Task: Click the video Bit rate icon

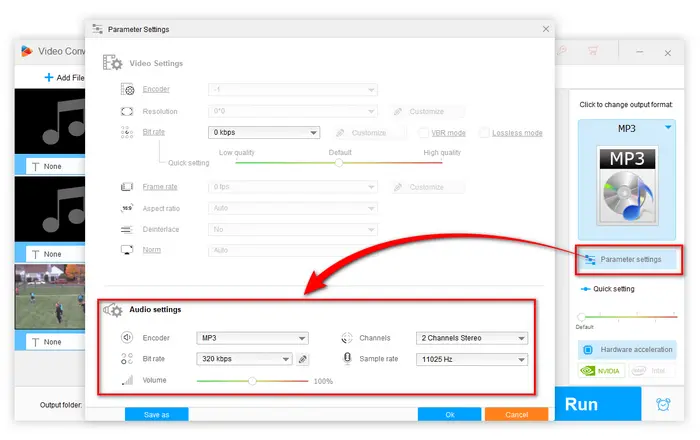Action: coord(127,132)
